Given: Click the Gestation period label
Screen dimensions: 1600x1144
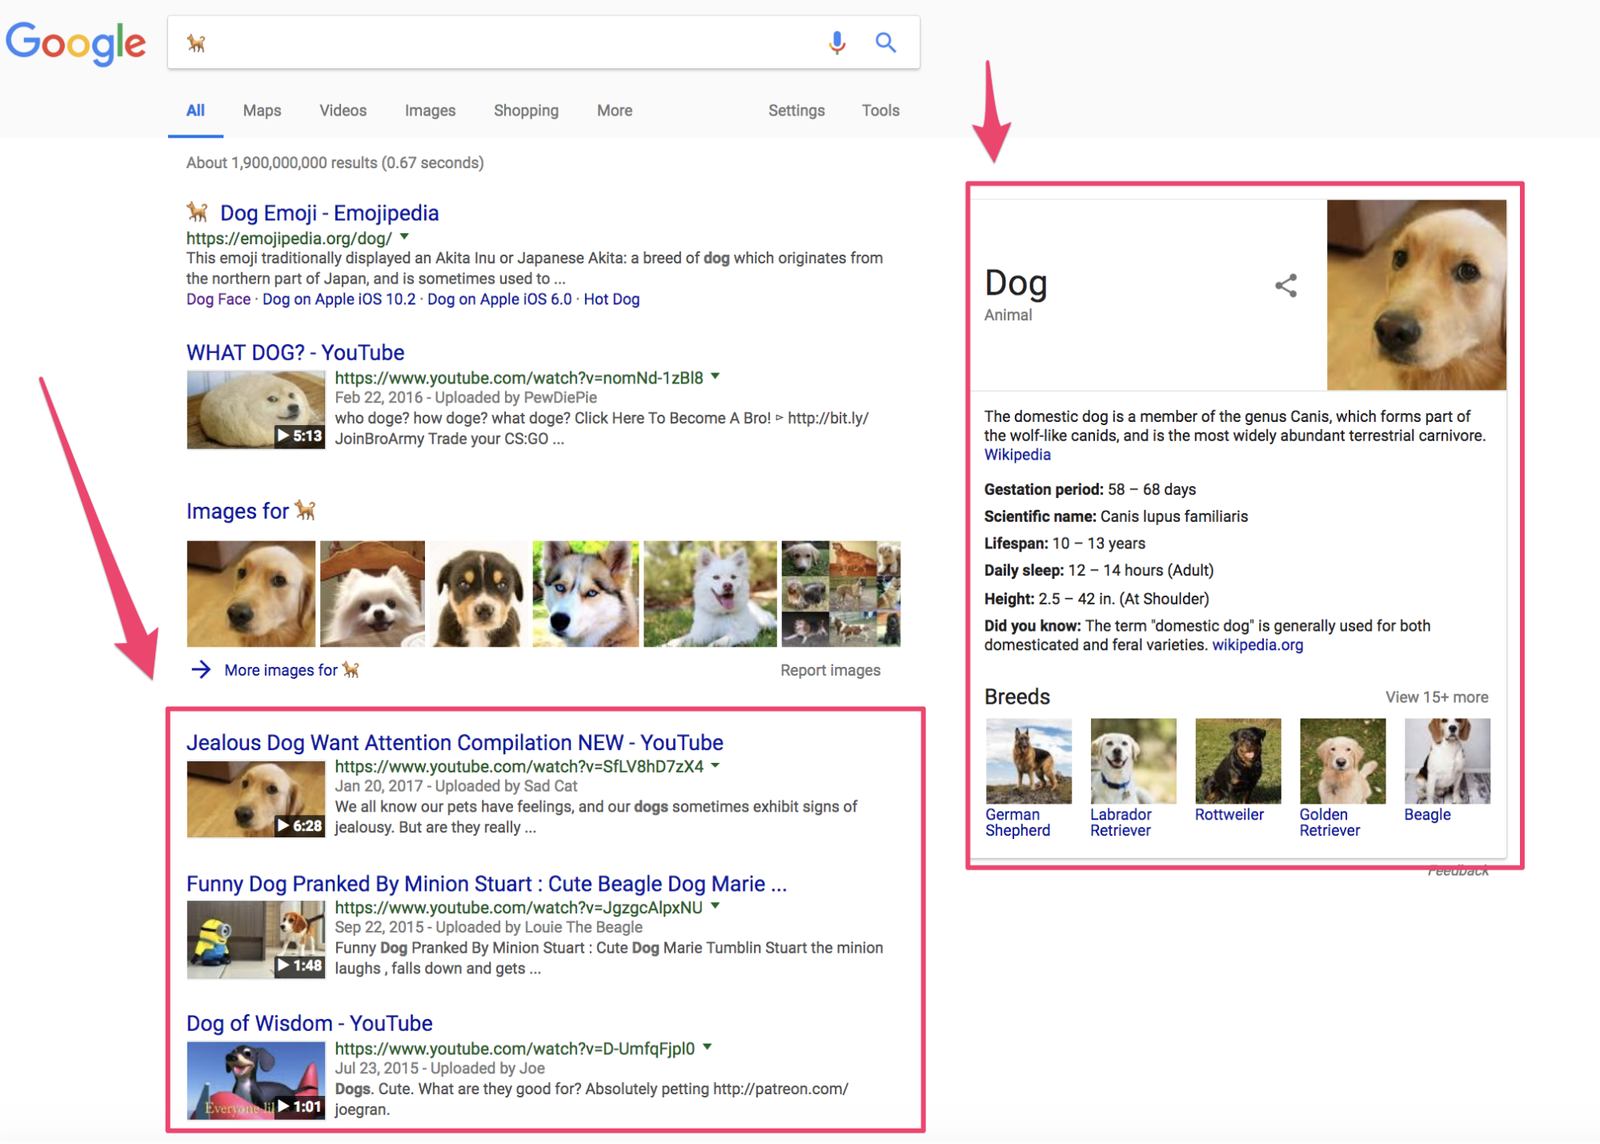Looking at the screenshot, I should 1044,490.
